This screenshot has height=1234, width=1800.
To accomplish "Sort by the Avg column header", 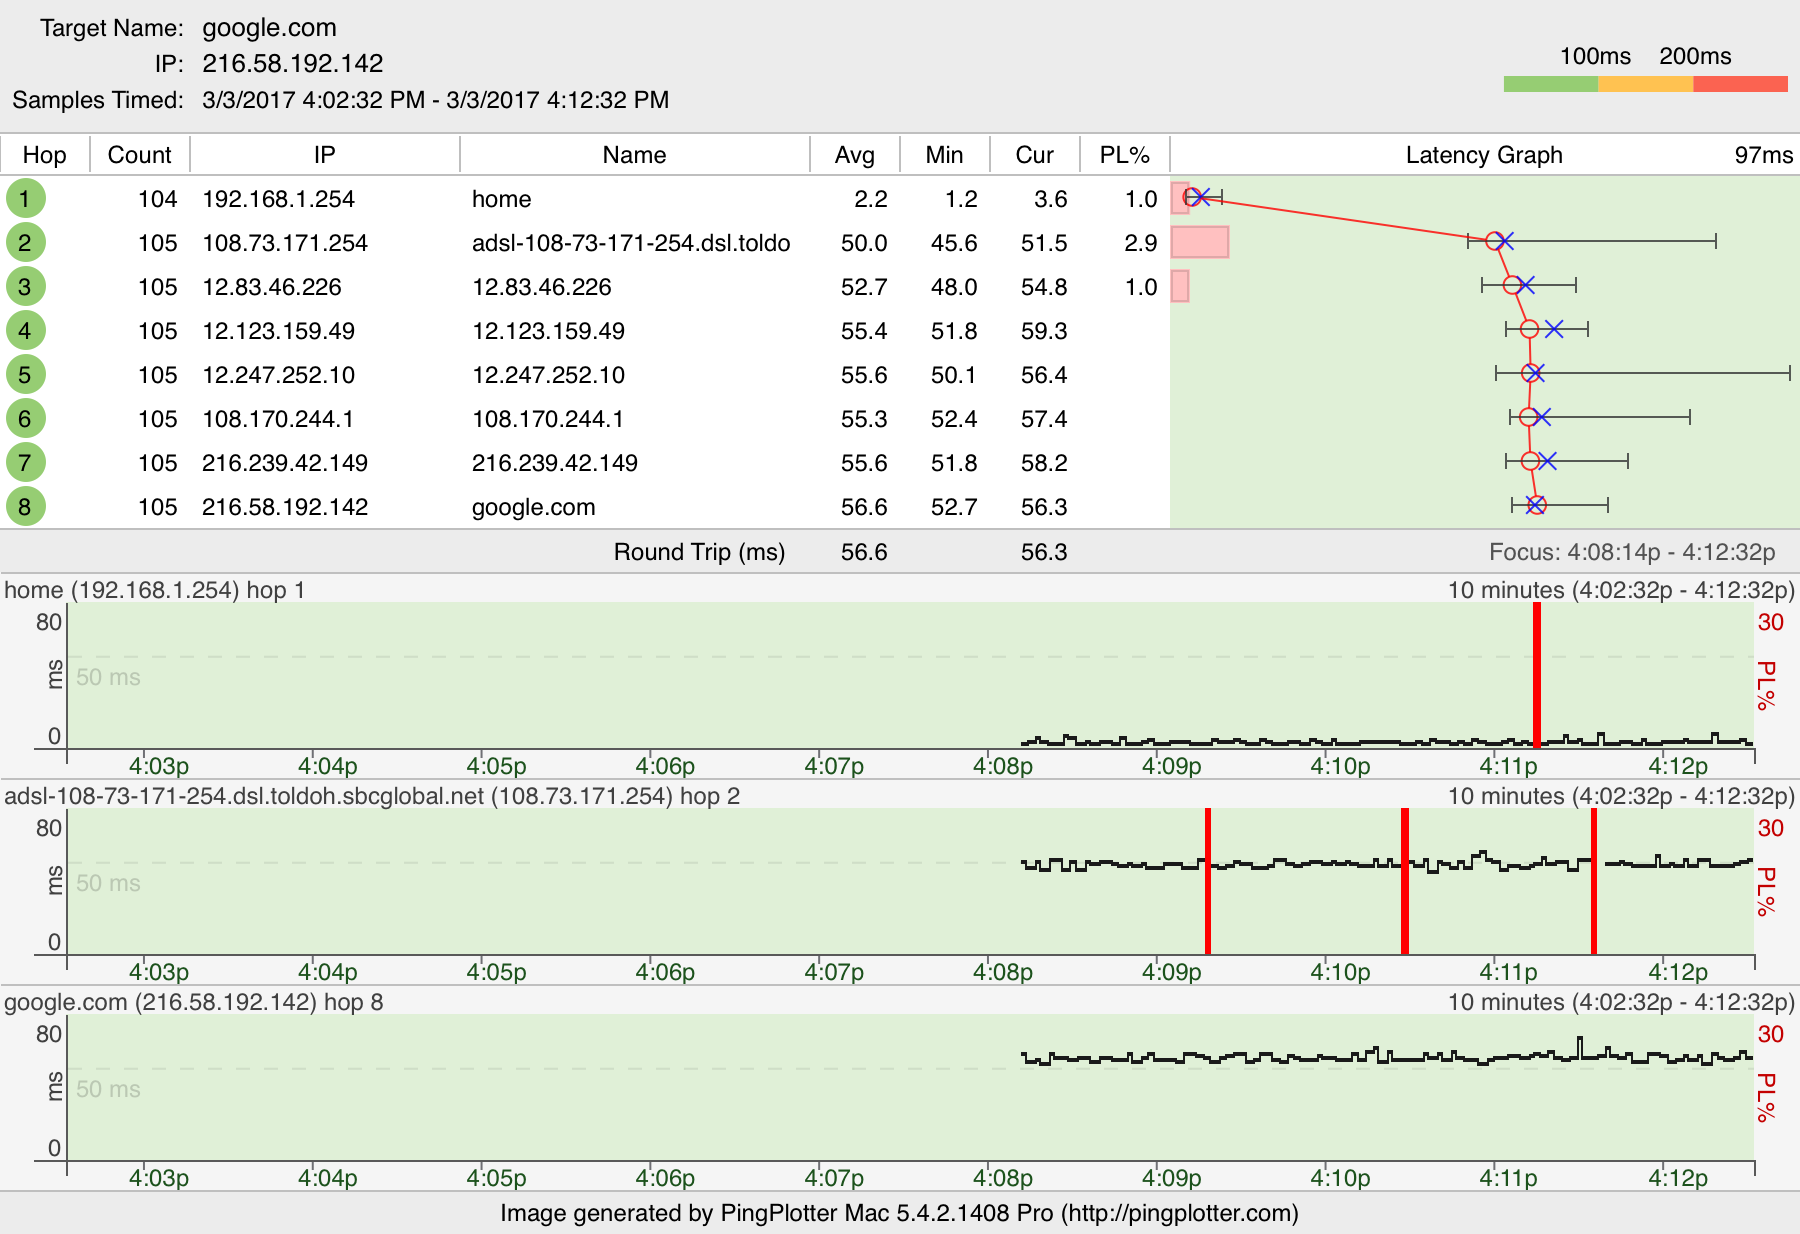I will pyautogui.click(x=854, y=155).
